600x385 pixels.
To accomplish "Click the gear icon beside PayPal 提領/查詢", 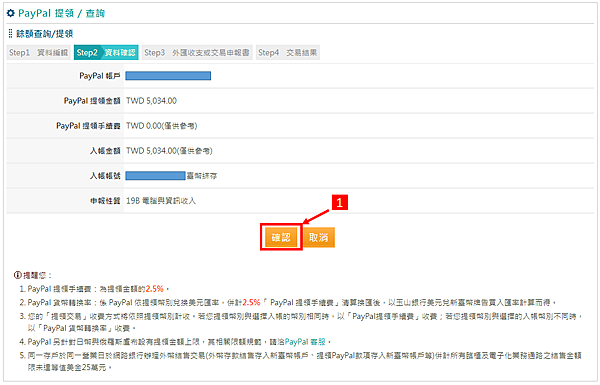I will tap(11, 13).
